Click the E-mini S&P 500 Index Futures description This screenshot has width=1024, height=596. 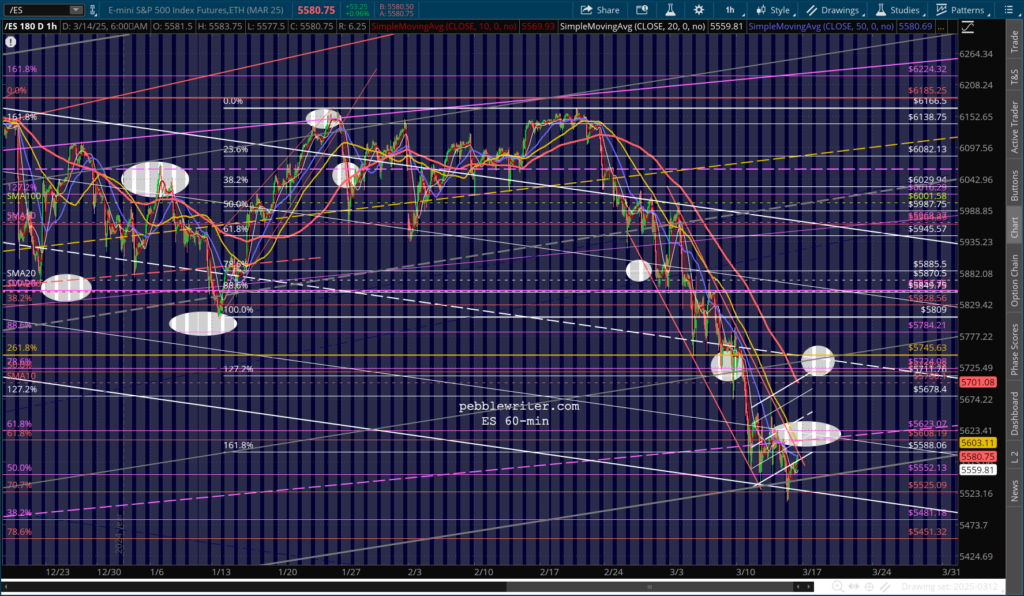tap(196, 10)
